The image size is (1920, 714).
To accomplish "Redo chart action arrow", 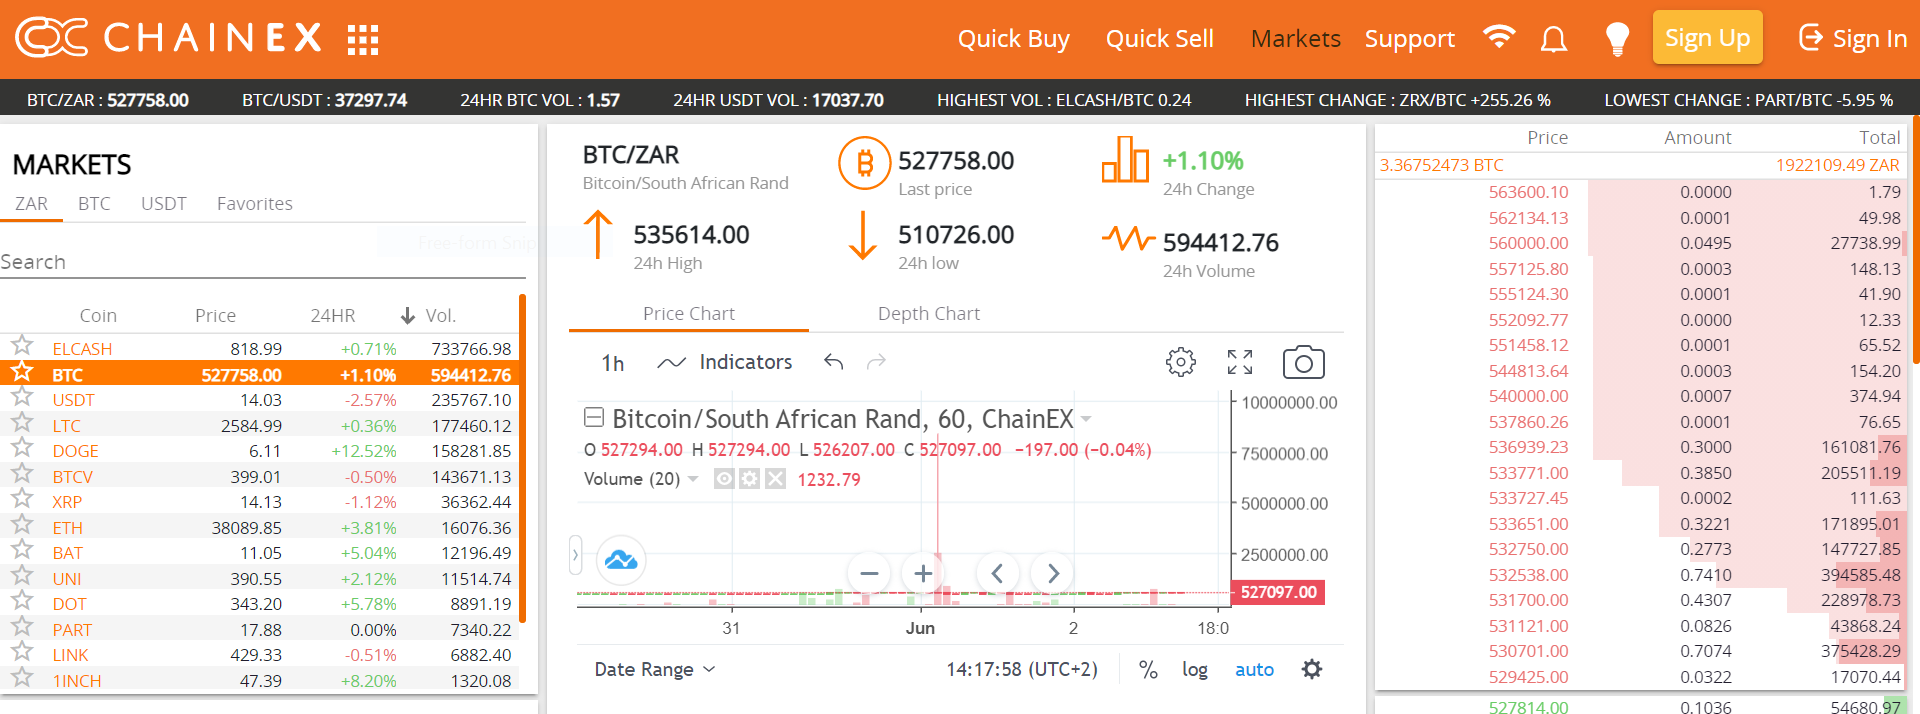I will (876, 361).
